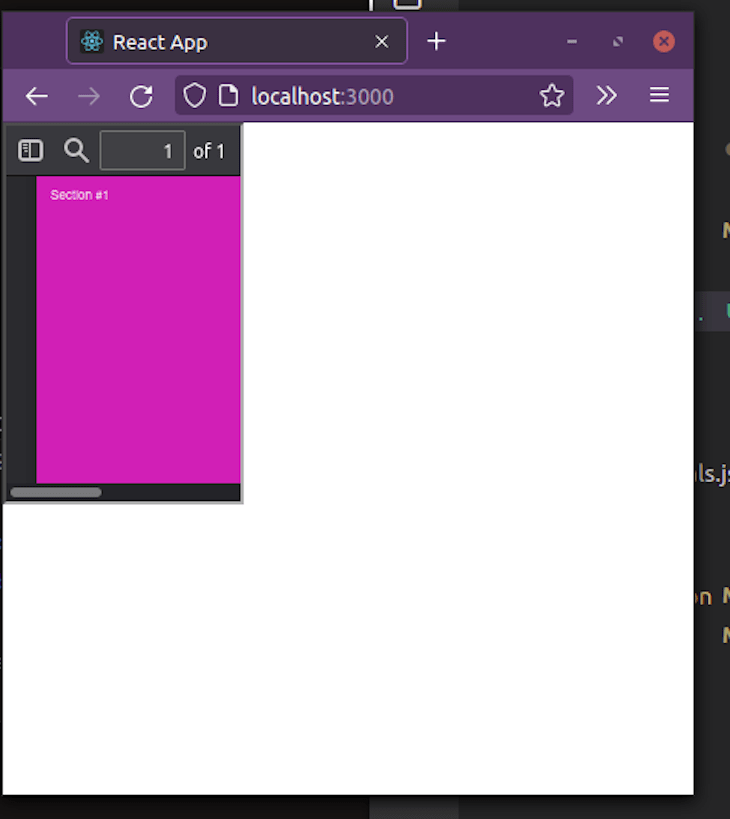Click the PDF page number field
Screen dimensions: 730x819
point(143,150)
